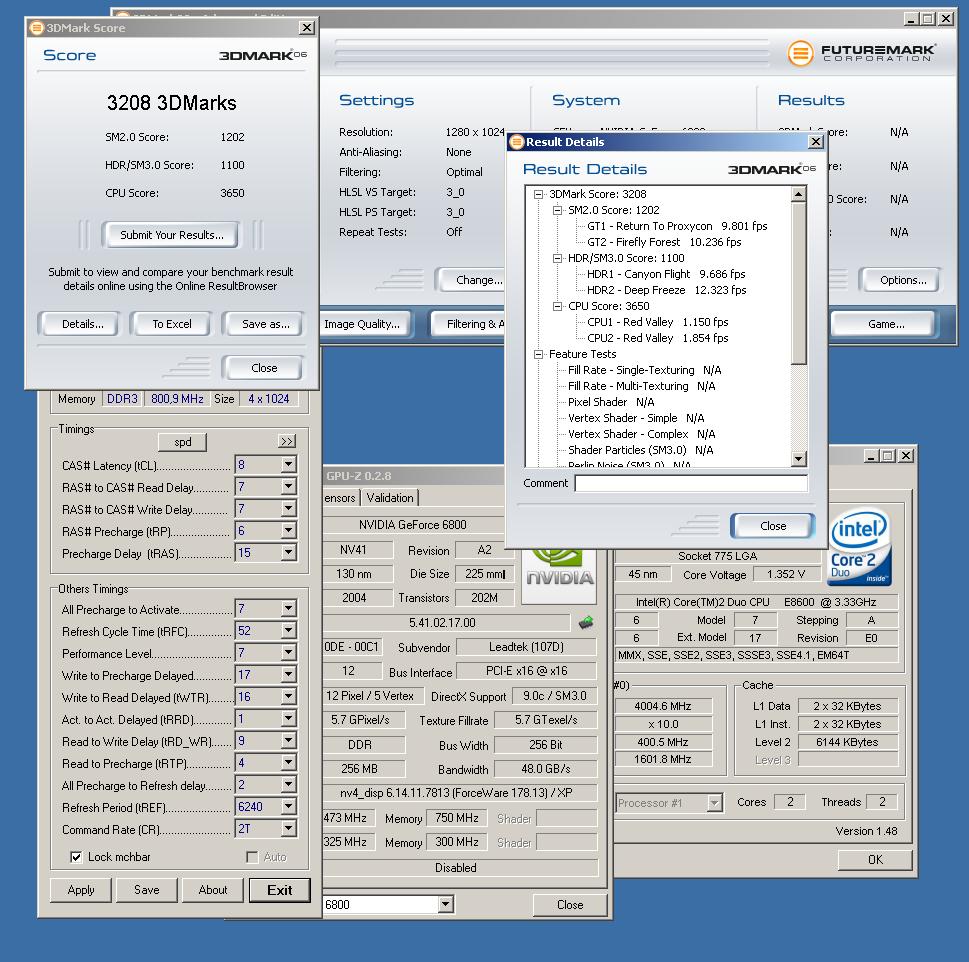Toggle the Lock mchbar checkbox

(76, 857)
